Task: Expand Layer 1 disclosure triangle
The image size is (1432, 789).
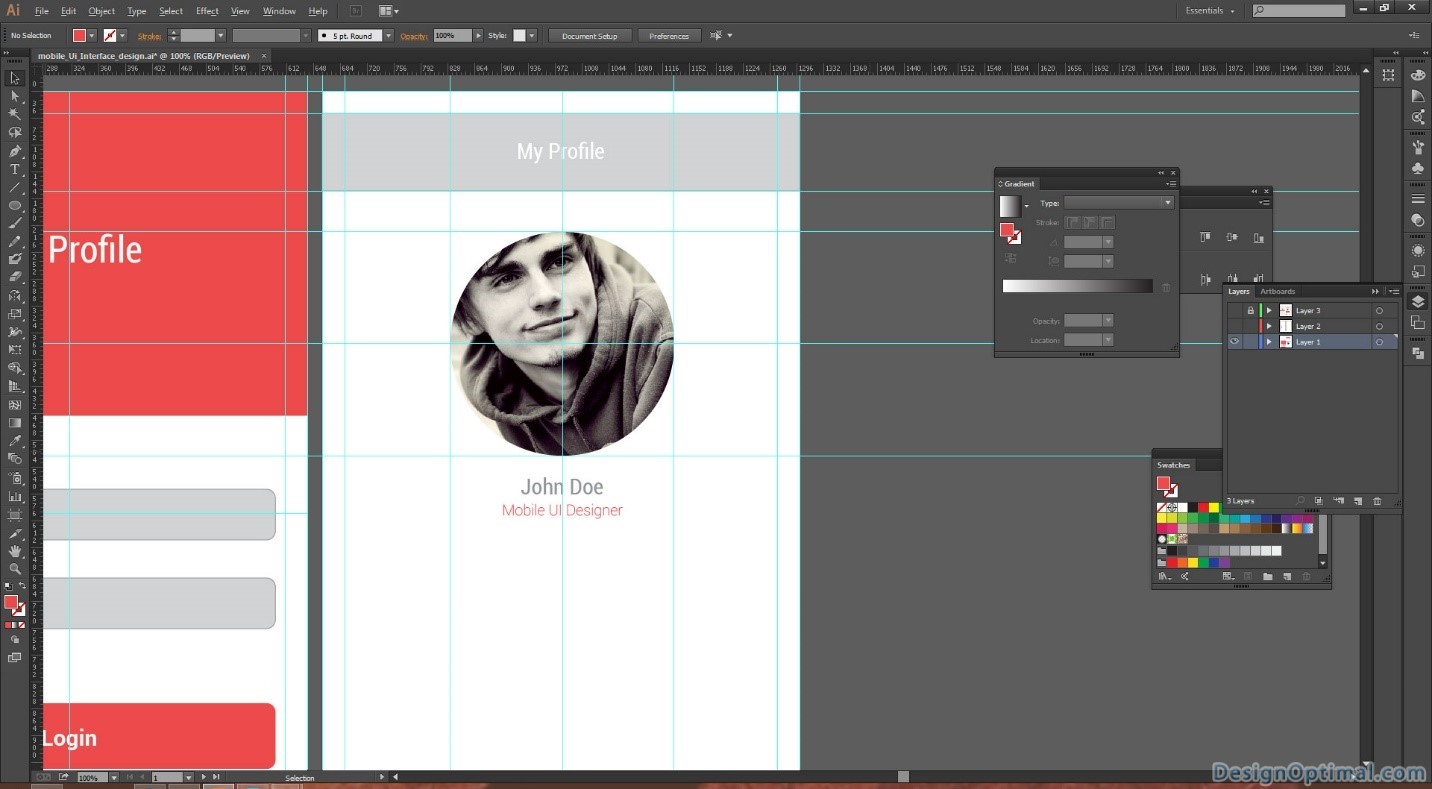Action: pos(1269,342)
